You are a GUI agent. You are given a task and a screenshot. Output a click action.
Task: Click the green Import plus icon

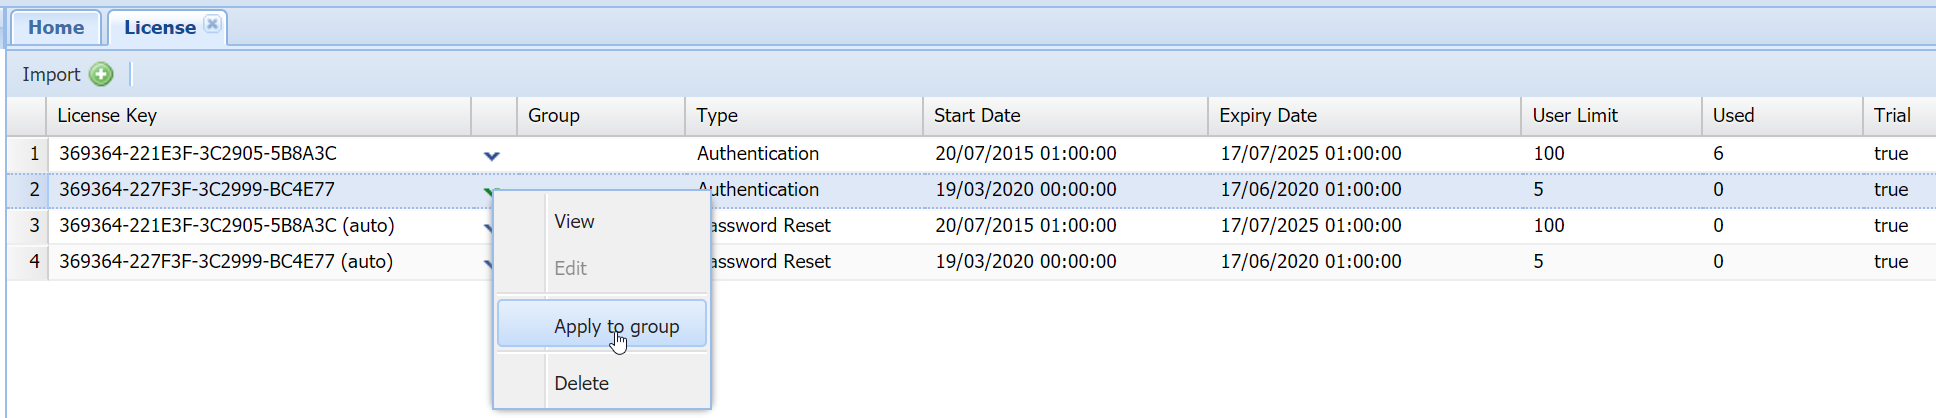101,74
